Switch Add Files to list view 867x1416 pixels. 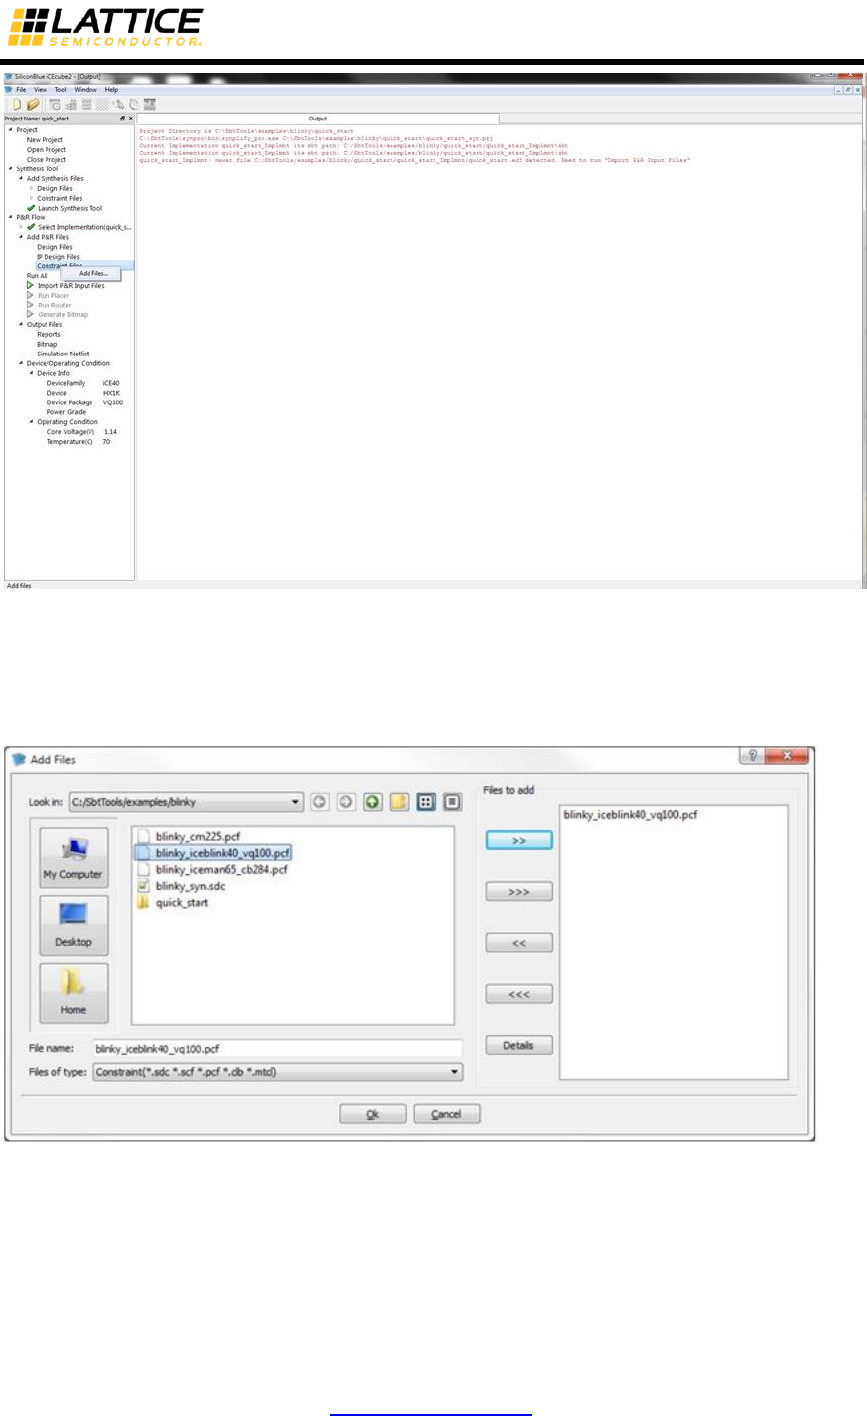(424, 801)
